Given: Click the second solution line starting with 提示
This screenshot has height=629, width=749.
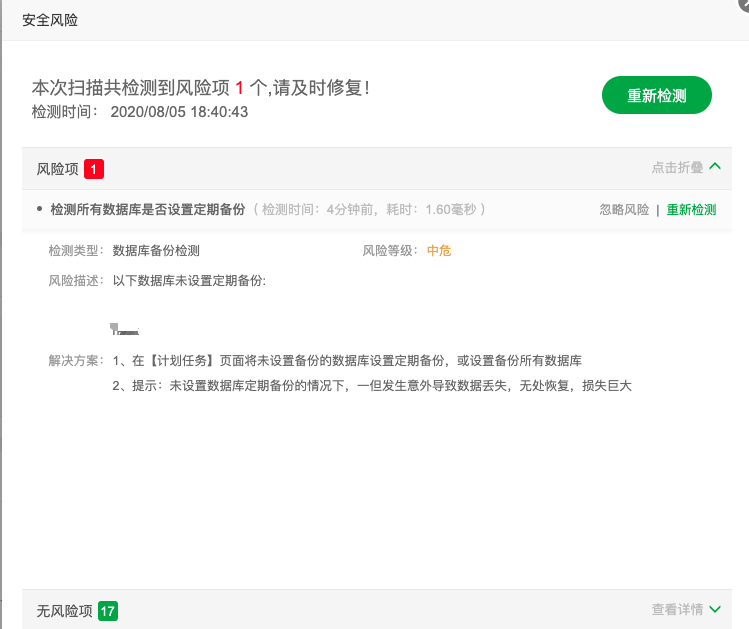Looking at the screenshot, I should tap(372, 385).
